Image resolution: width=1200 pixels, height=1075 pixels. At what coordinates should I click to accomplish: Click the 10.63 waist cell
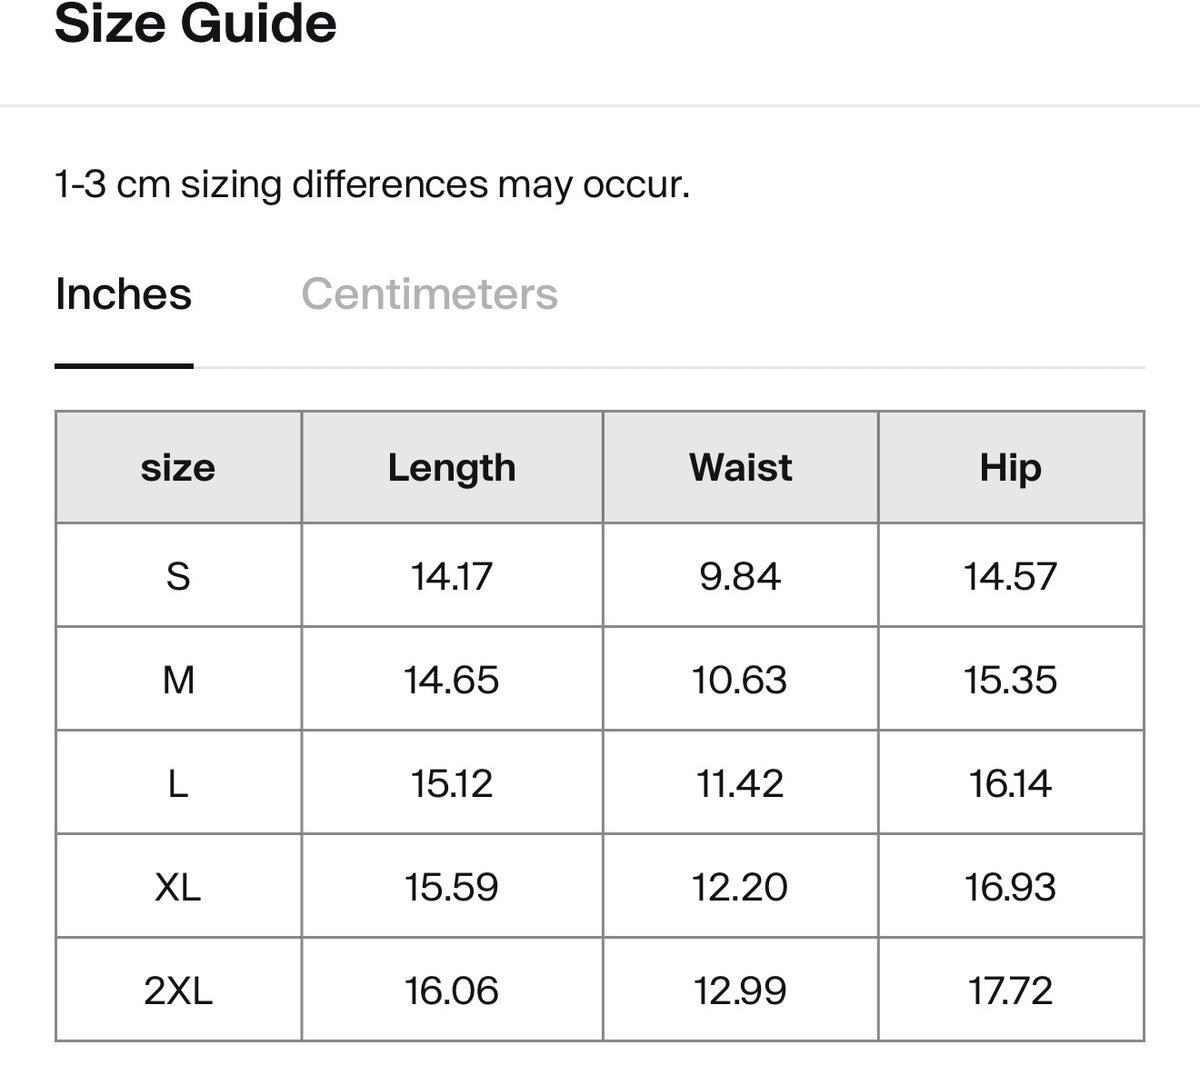point(740,680)
